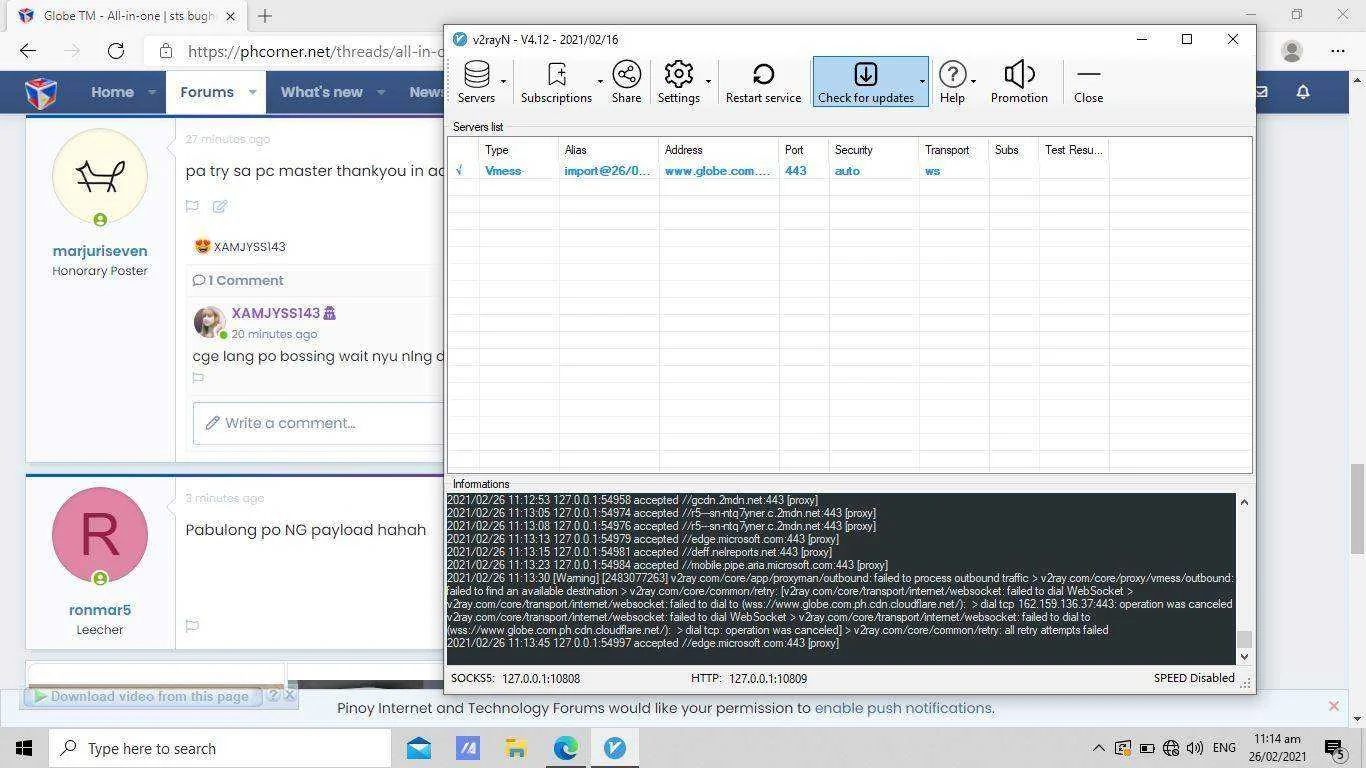Click the Promotion megaphone button
Image resolution: width=1366 pixels, height=768 pixels.
point(1019,82)
